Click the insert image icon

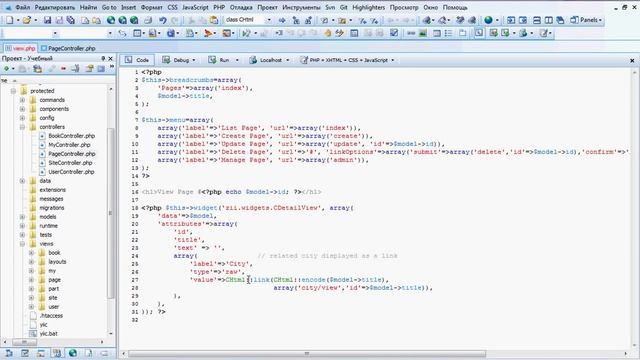423,33
